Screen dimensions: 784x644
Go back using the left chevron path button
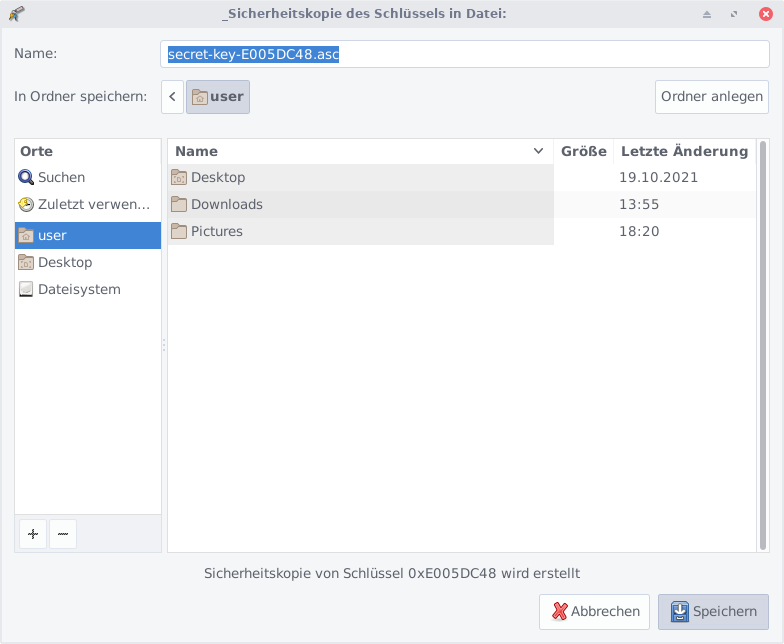173,97
